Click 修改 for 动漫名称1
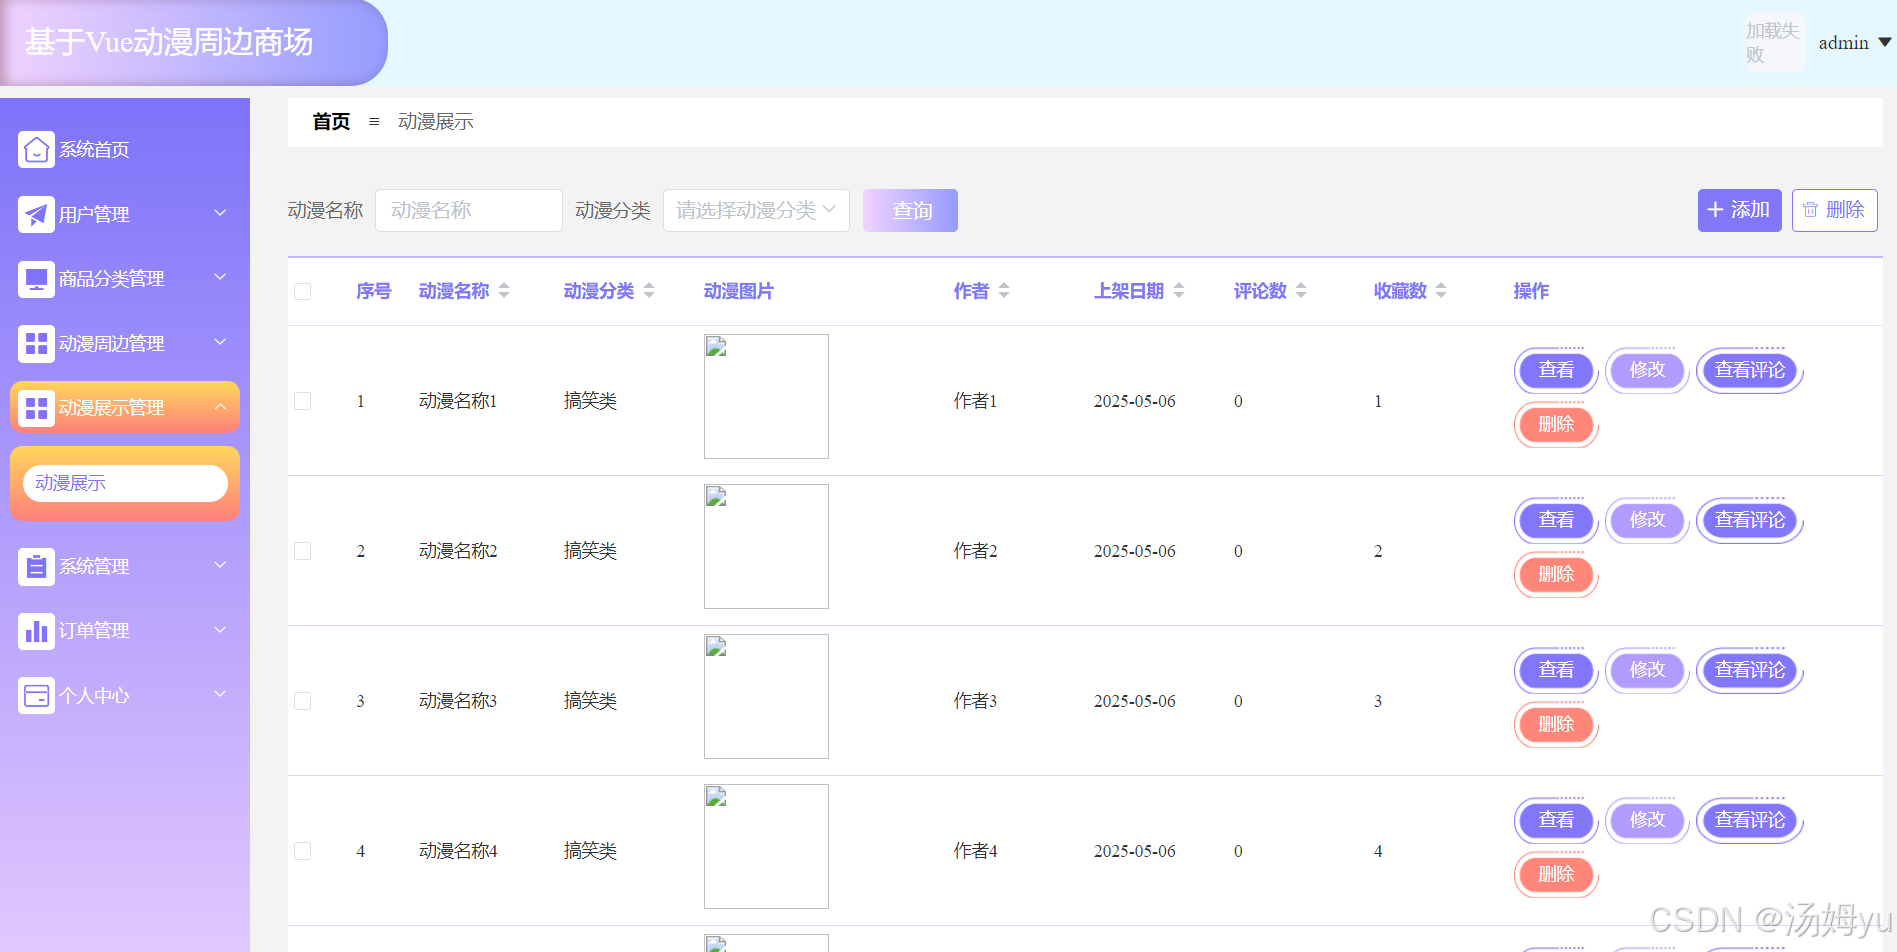This screenshot has height=952, width=1897. [x=1647, y=370]
